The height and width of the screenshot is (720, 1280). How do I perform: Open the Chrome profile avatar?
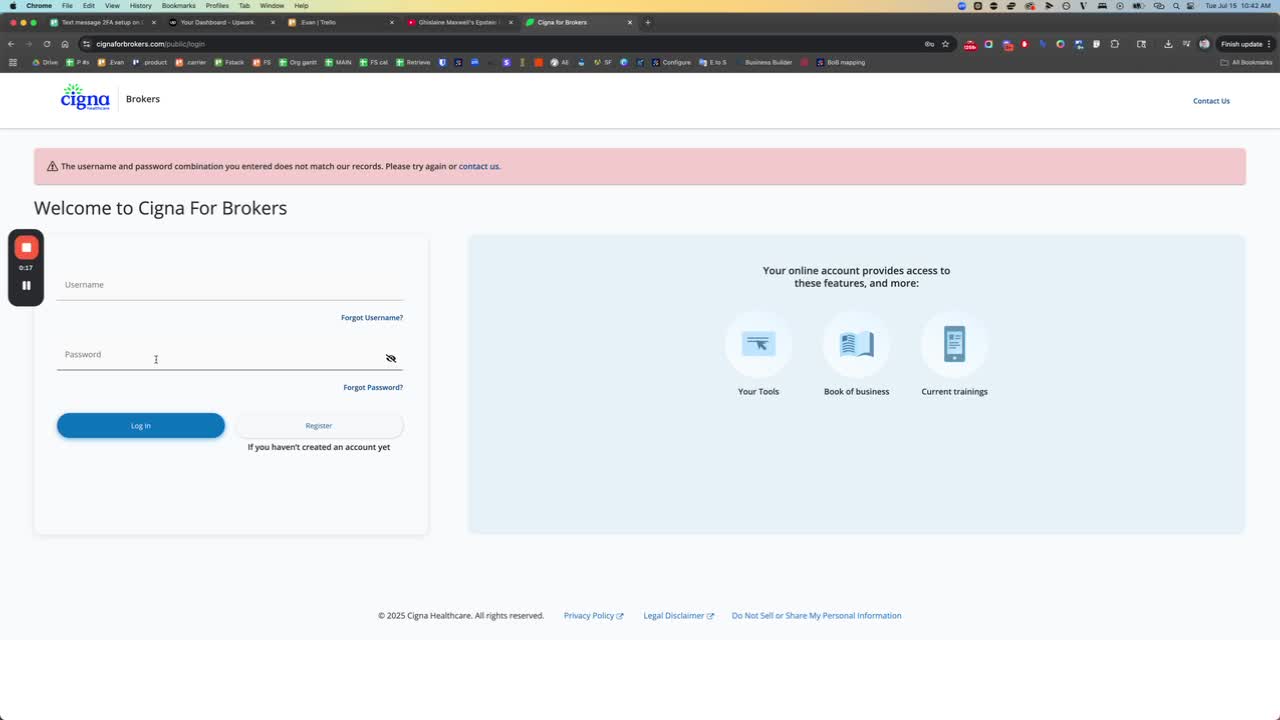click(1204, 44)
